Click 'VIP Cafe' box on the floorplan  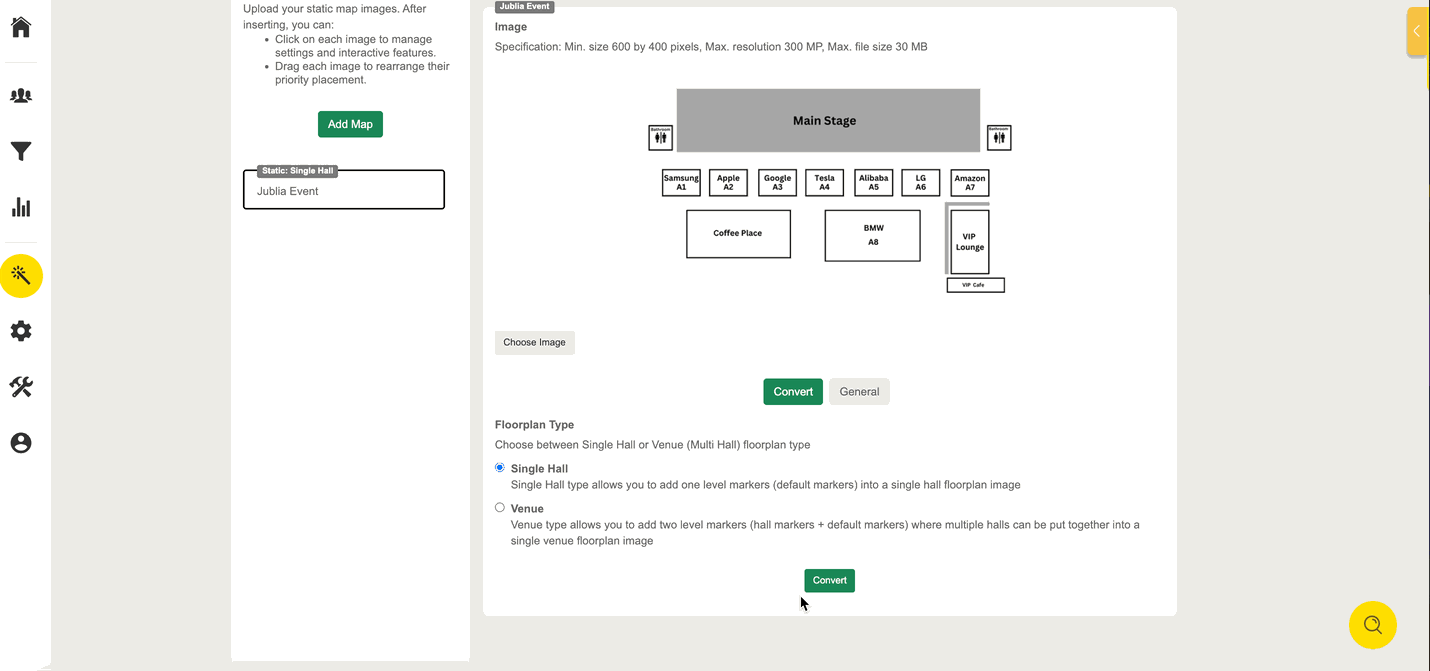pos(975,285)
